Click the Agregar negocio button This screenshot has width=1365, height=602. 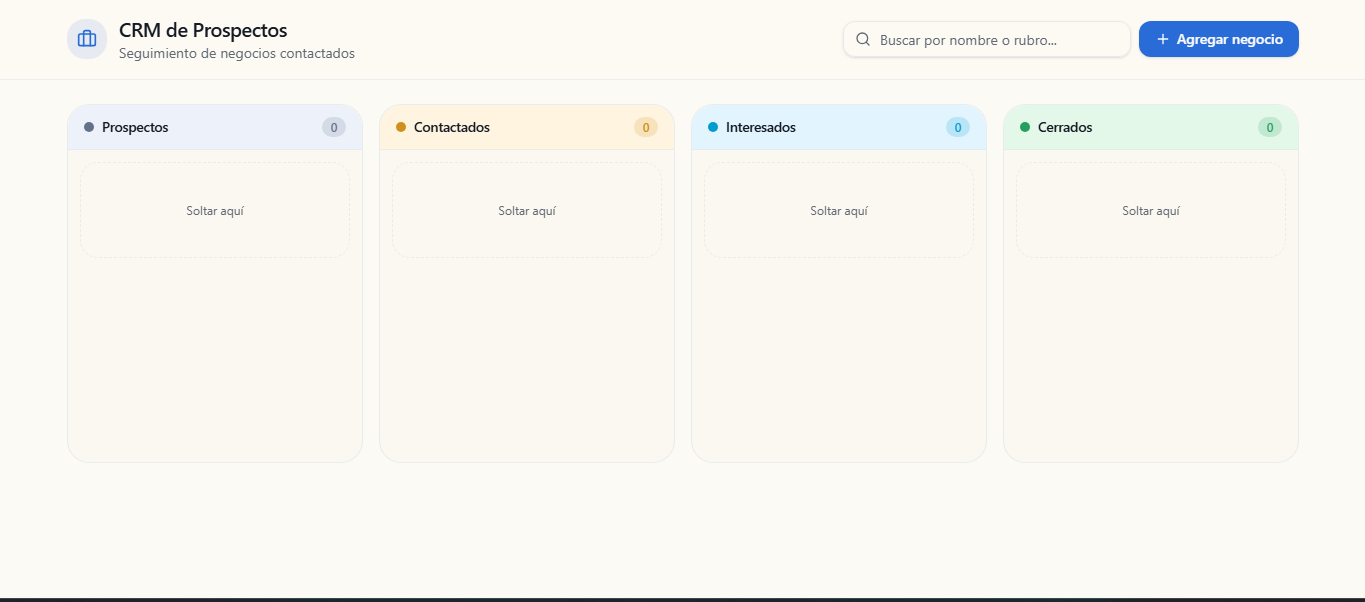1219,39
